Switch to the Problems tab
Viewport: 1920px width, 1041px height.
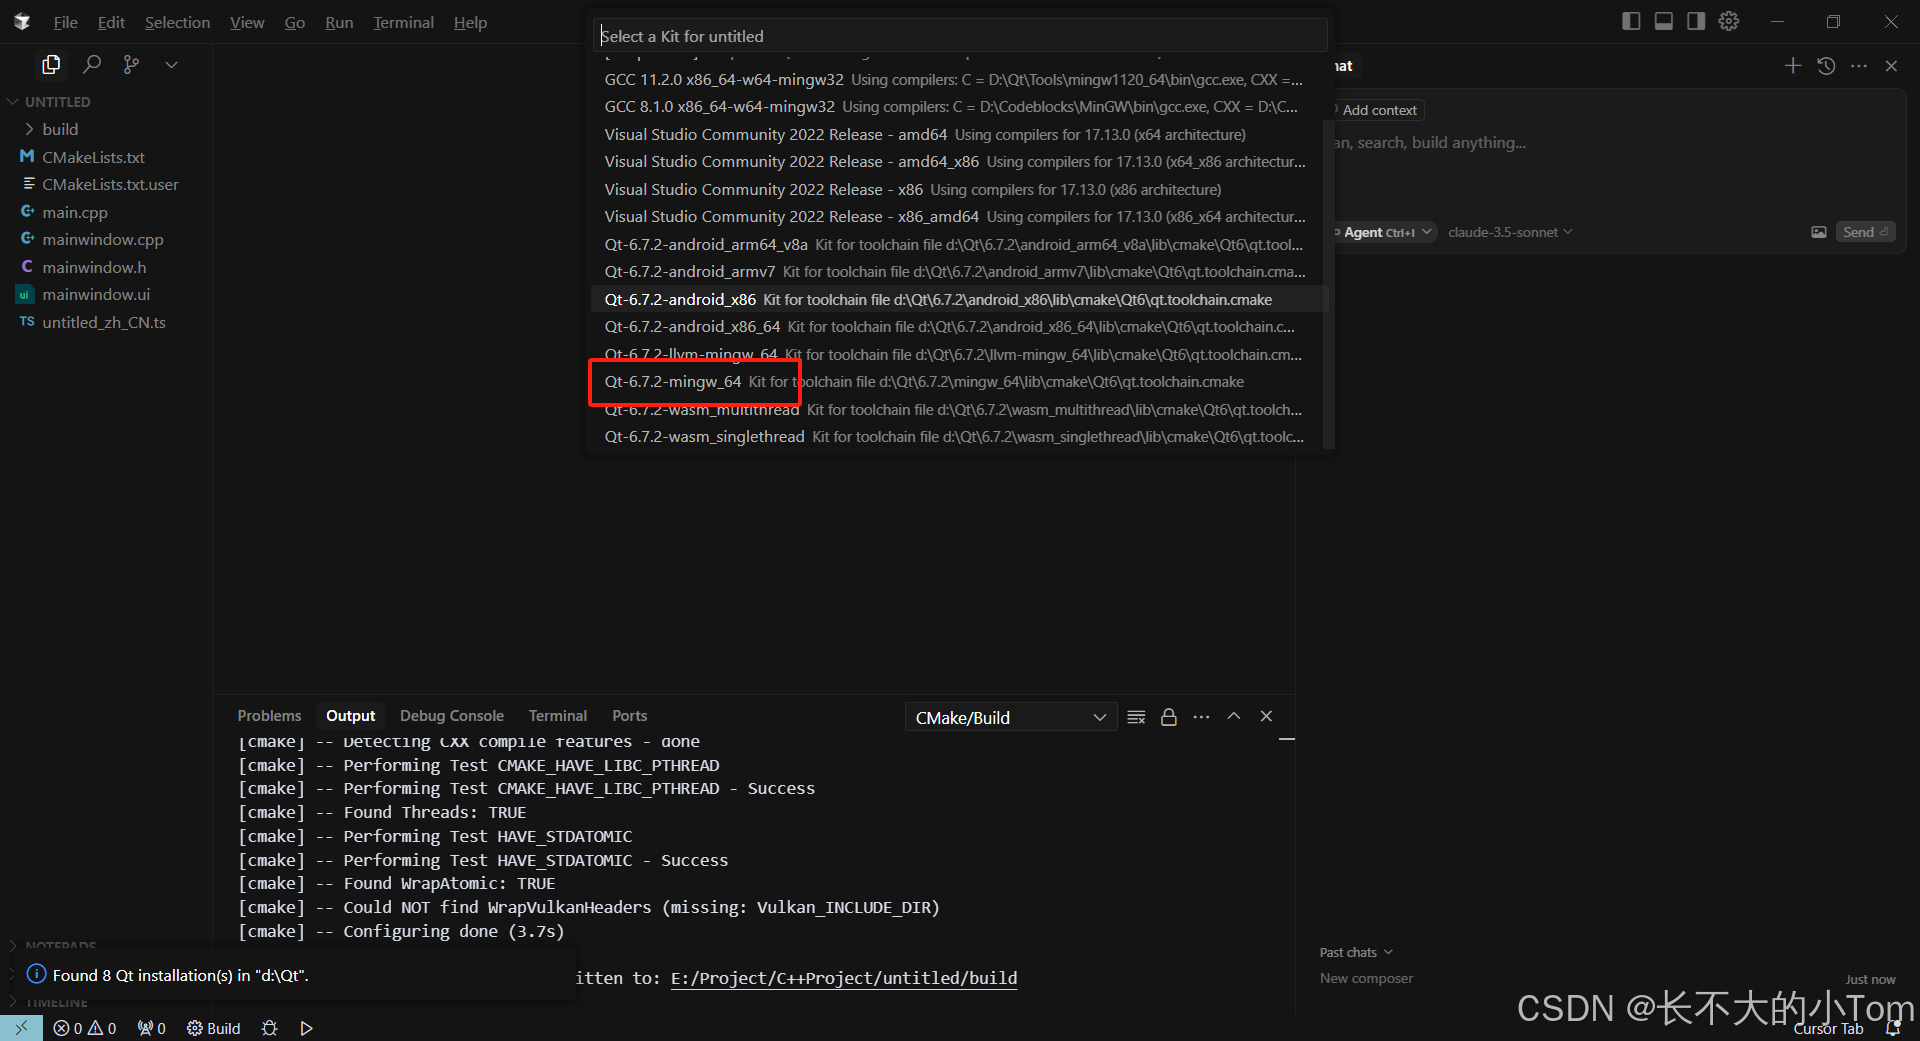coord(269,716)
